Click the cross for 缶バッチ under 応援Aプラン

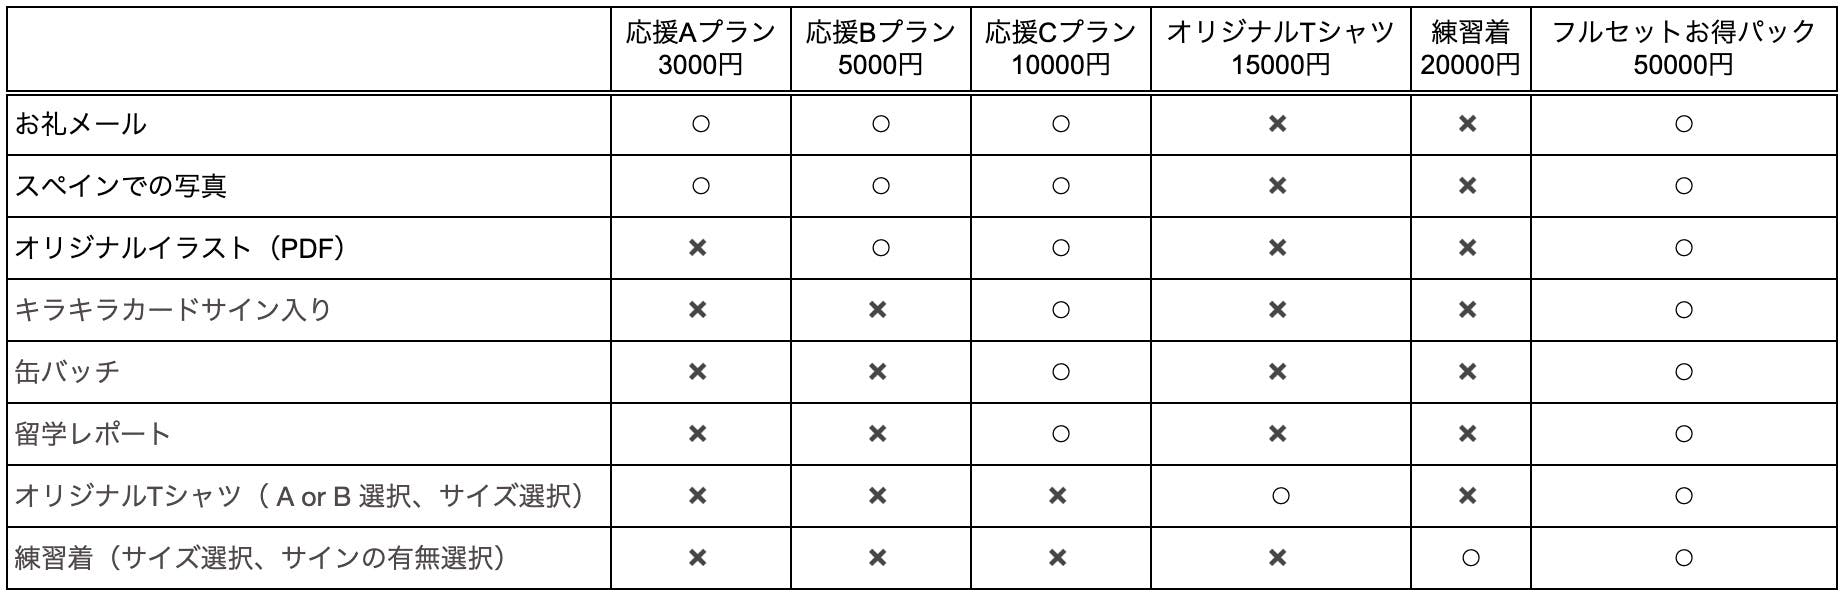698,372
